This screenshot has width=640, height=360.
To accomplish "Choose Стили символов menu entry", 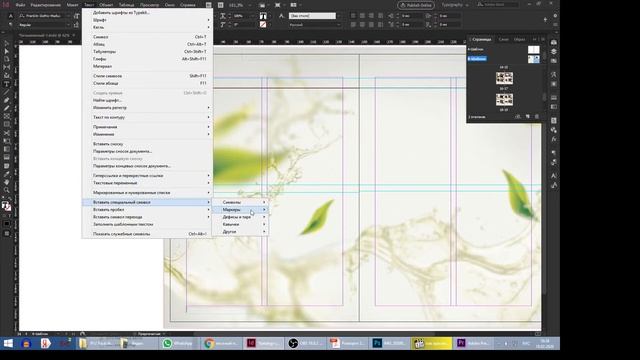I will [147, 76].
